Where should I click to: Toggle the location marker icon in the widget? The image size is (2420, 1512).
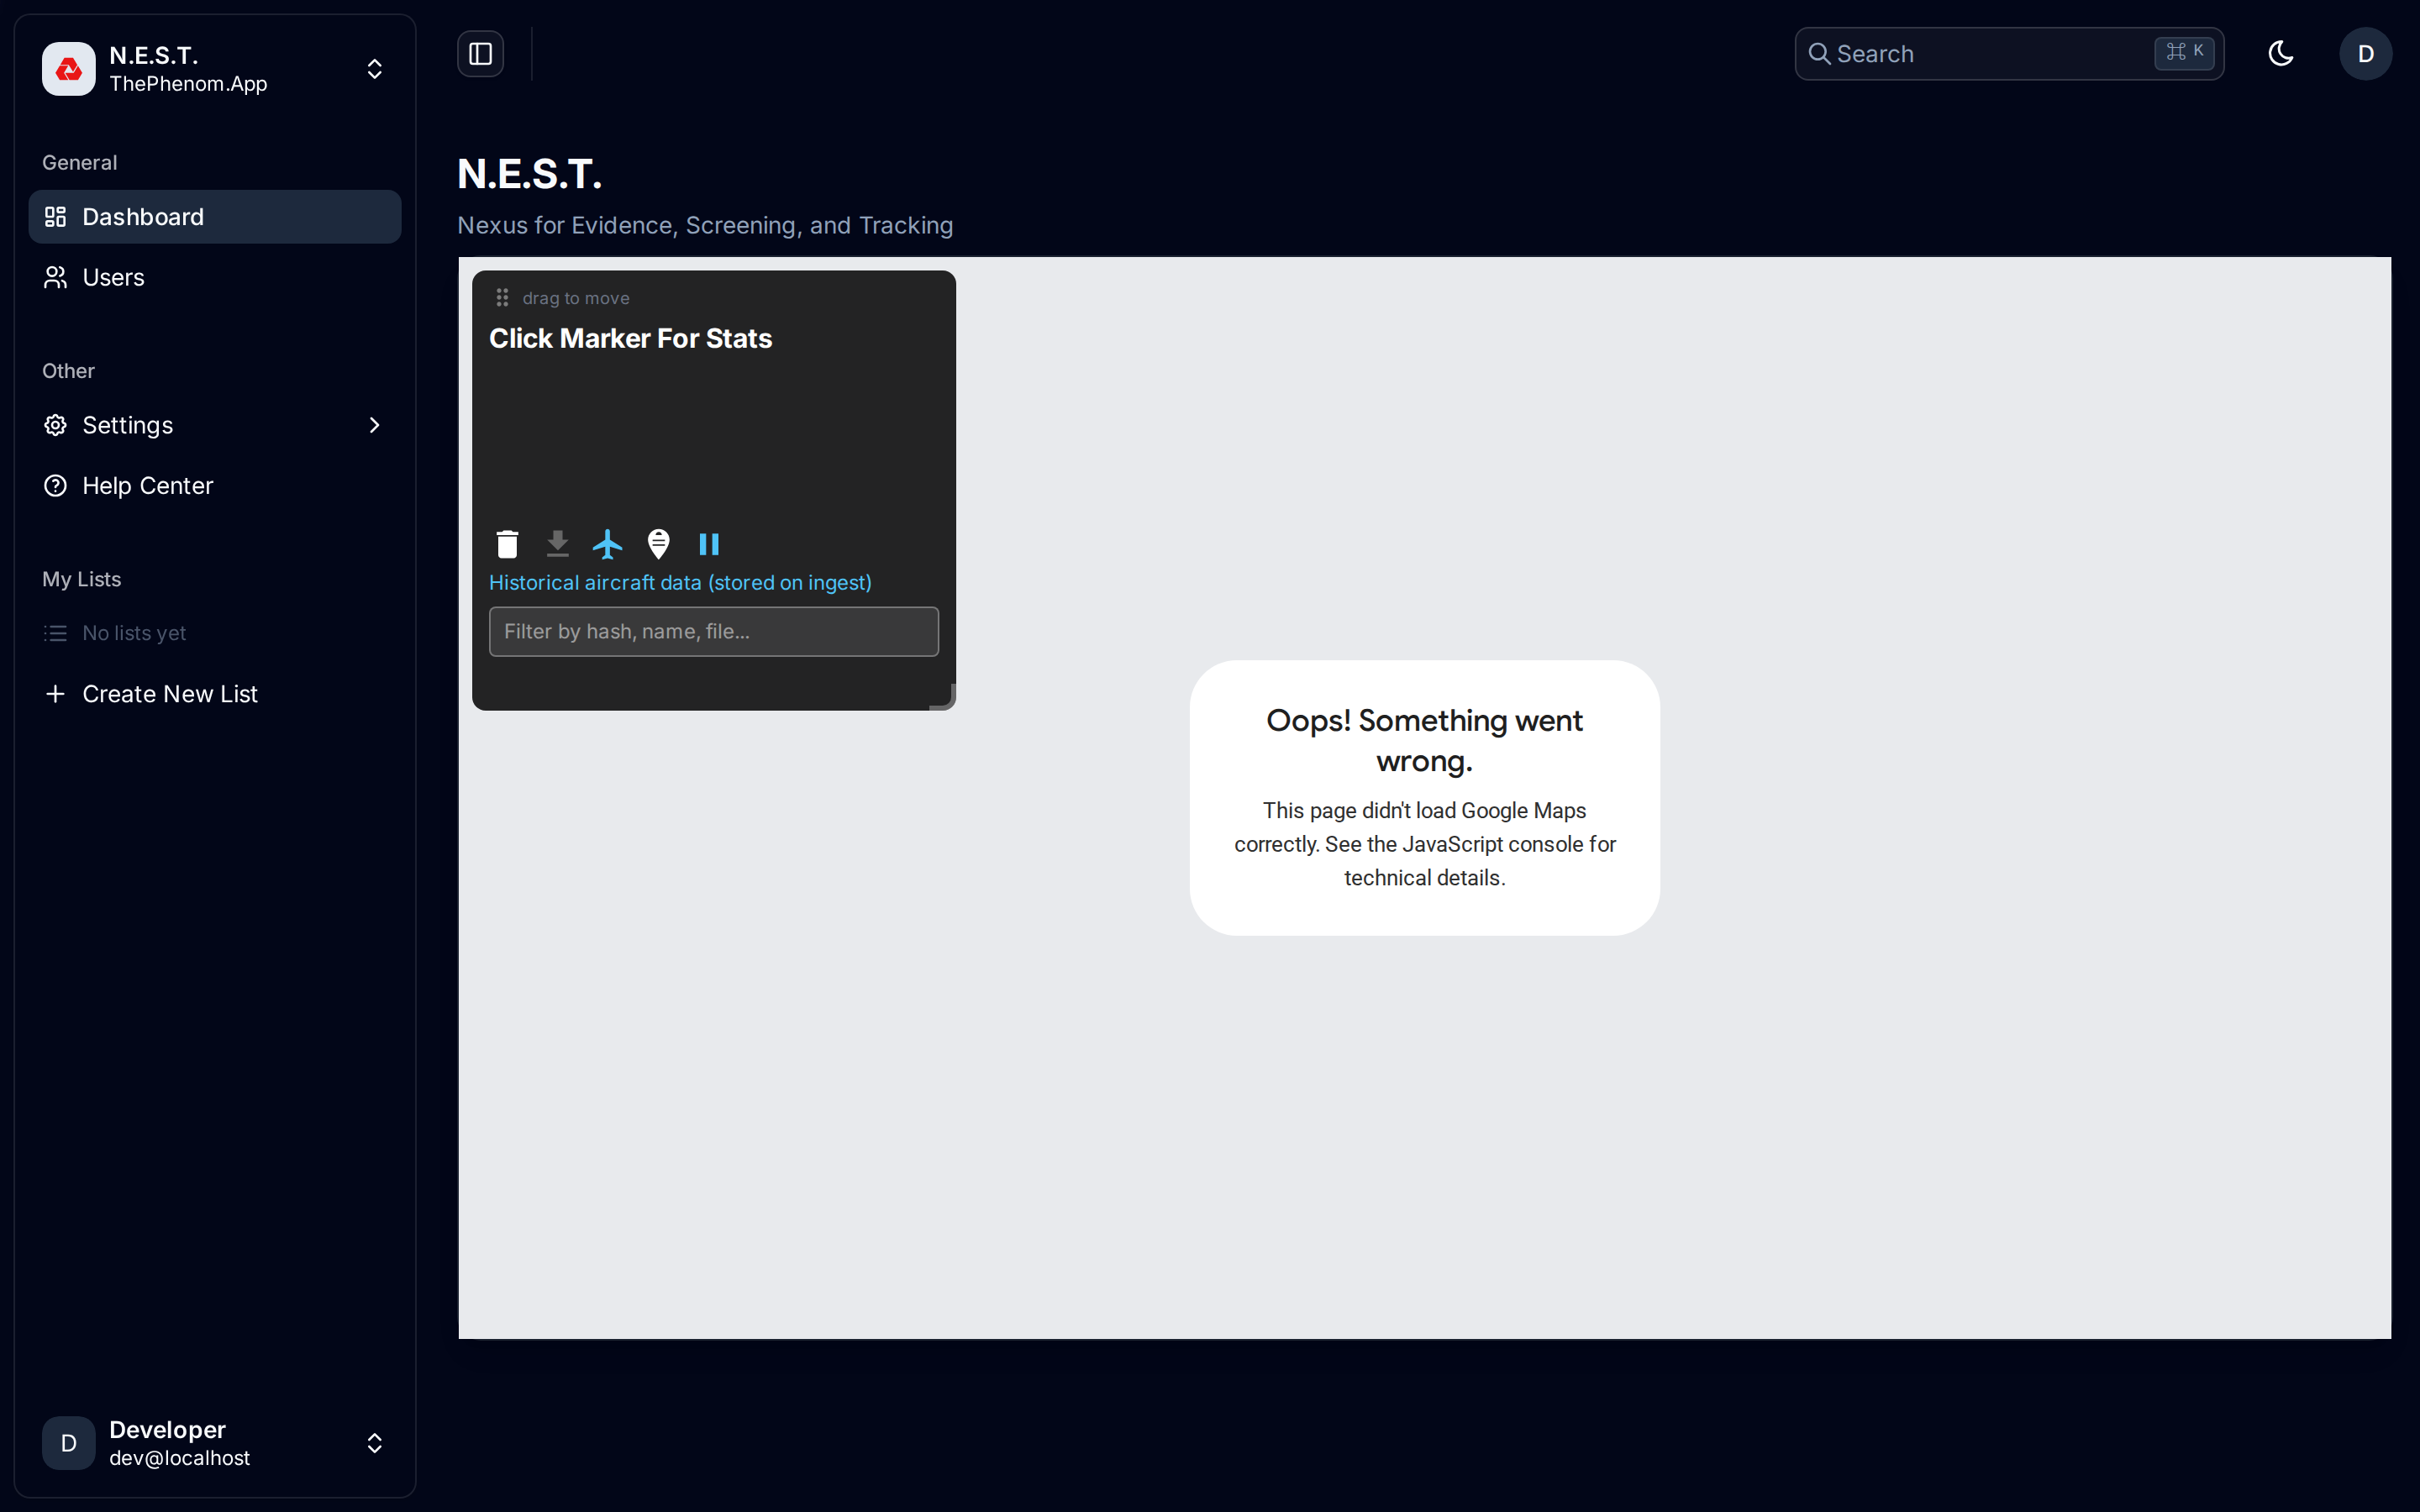click(x=658, y=543)
